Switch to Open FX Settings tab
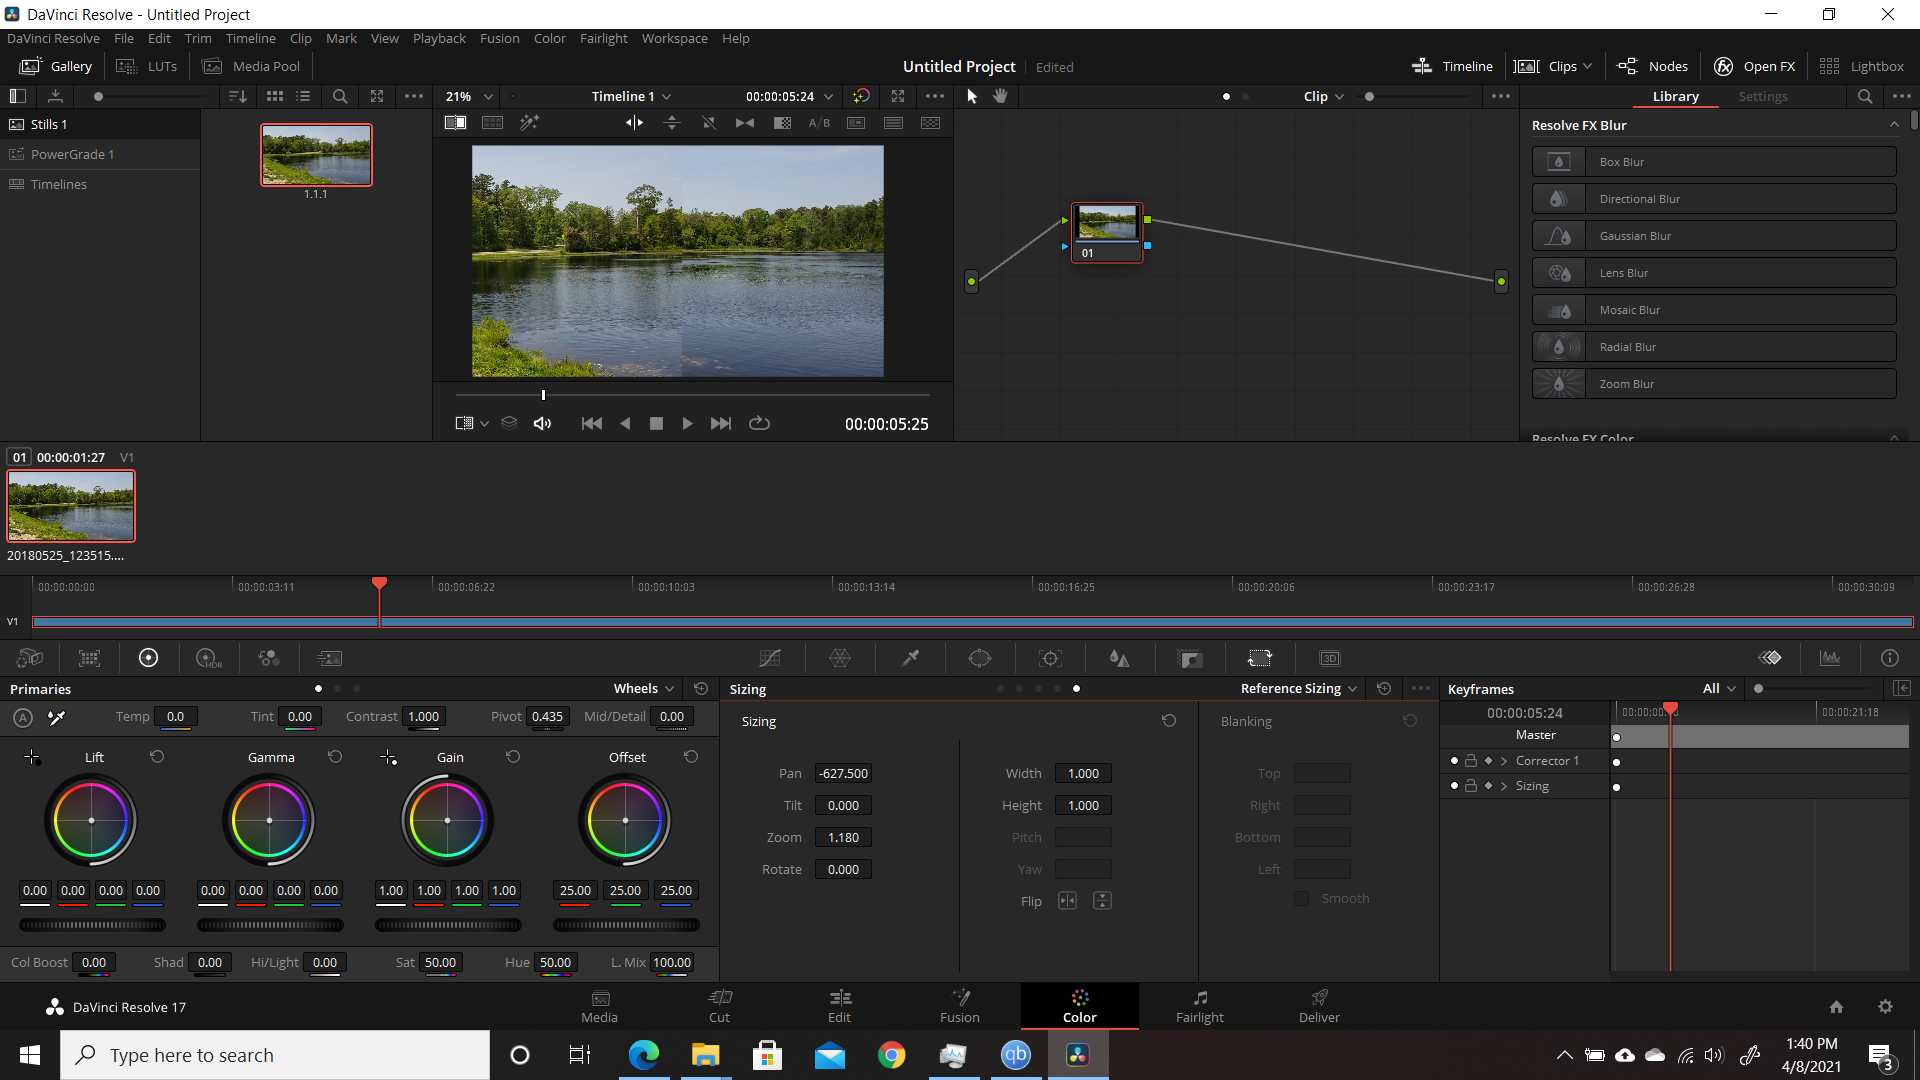Screen dimensions: 1920x1080 point(1762,96)
